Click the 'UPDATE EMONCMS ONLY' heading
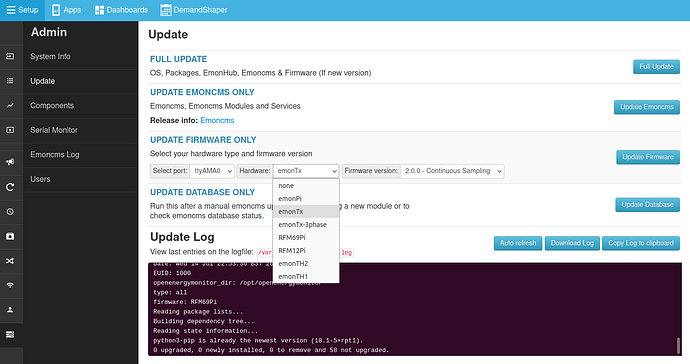 click(202, 92)
